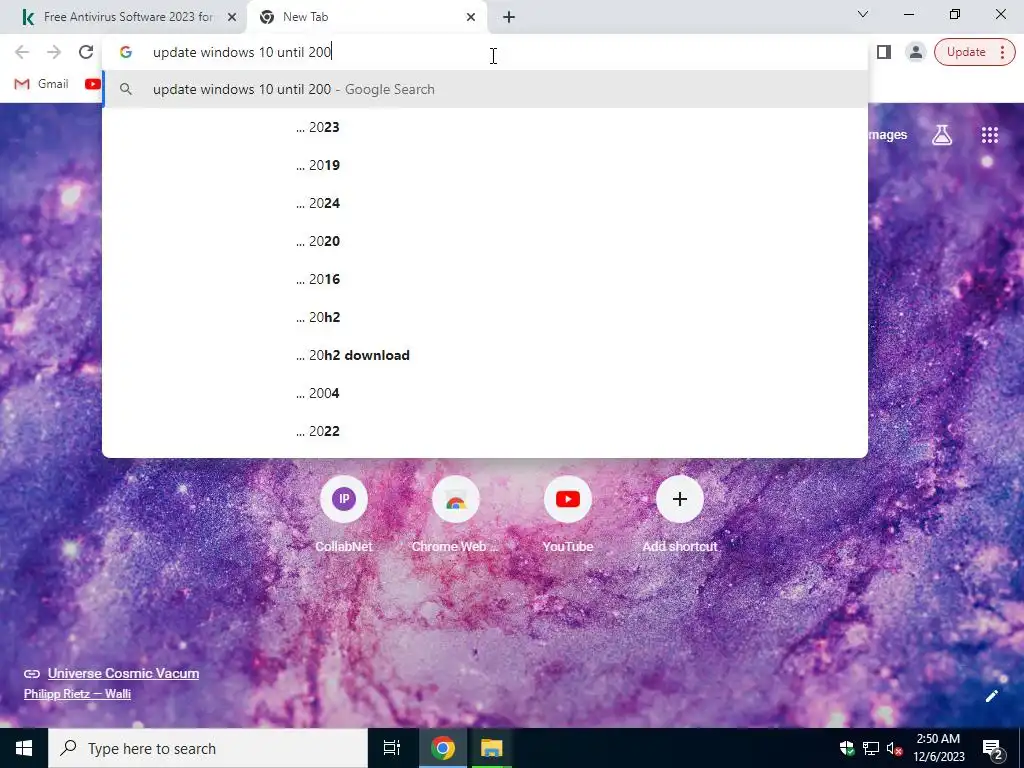Open a new tab with the plus button
1024x768 pixels.
click(x=509, y=18)
